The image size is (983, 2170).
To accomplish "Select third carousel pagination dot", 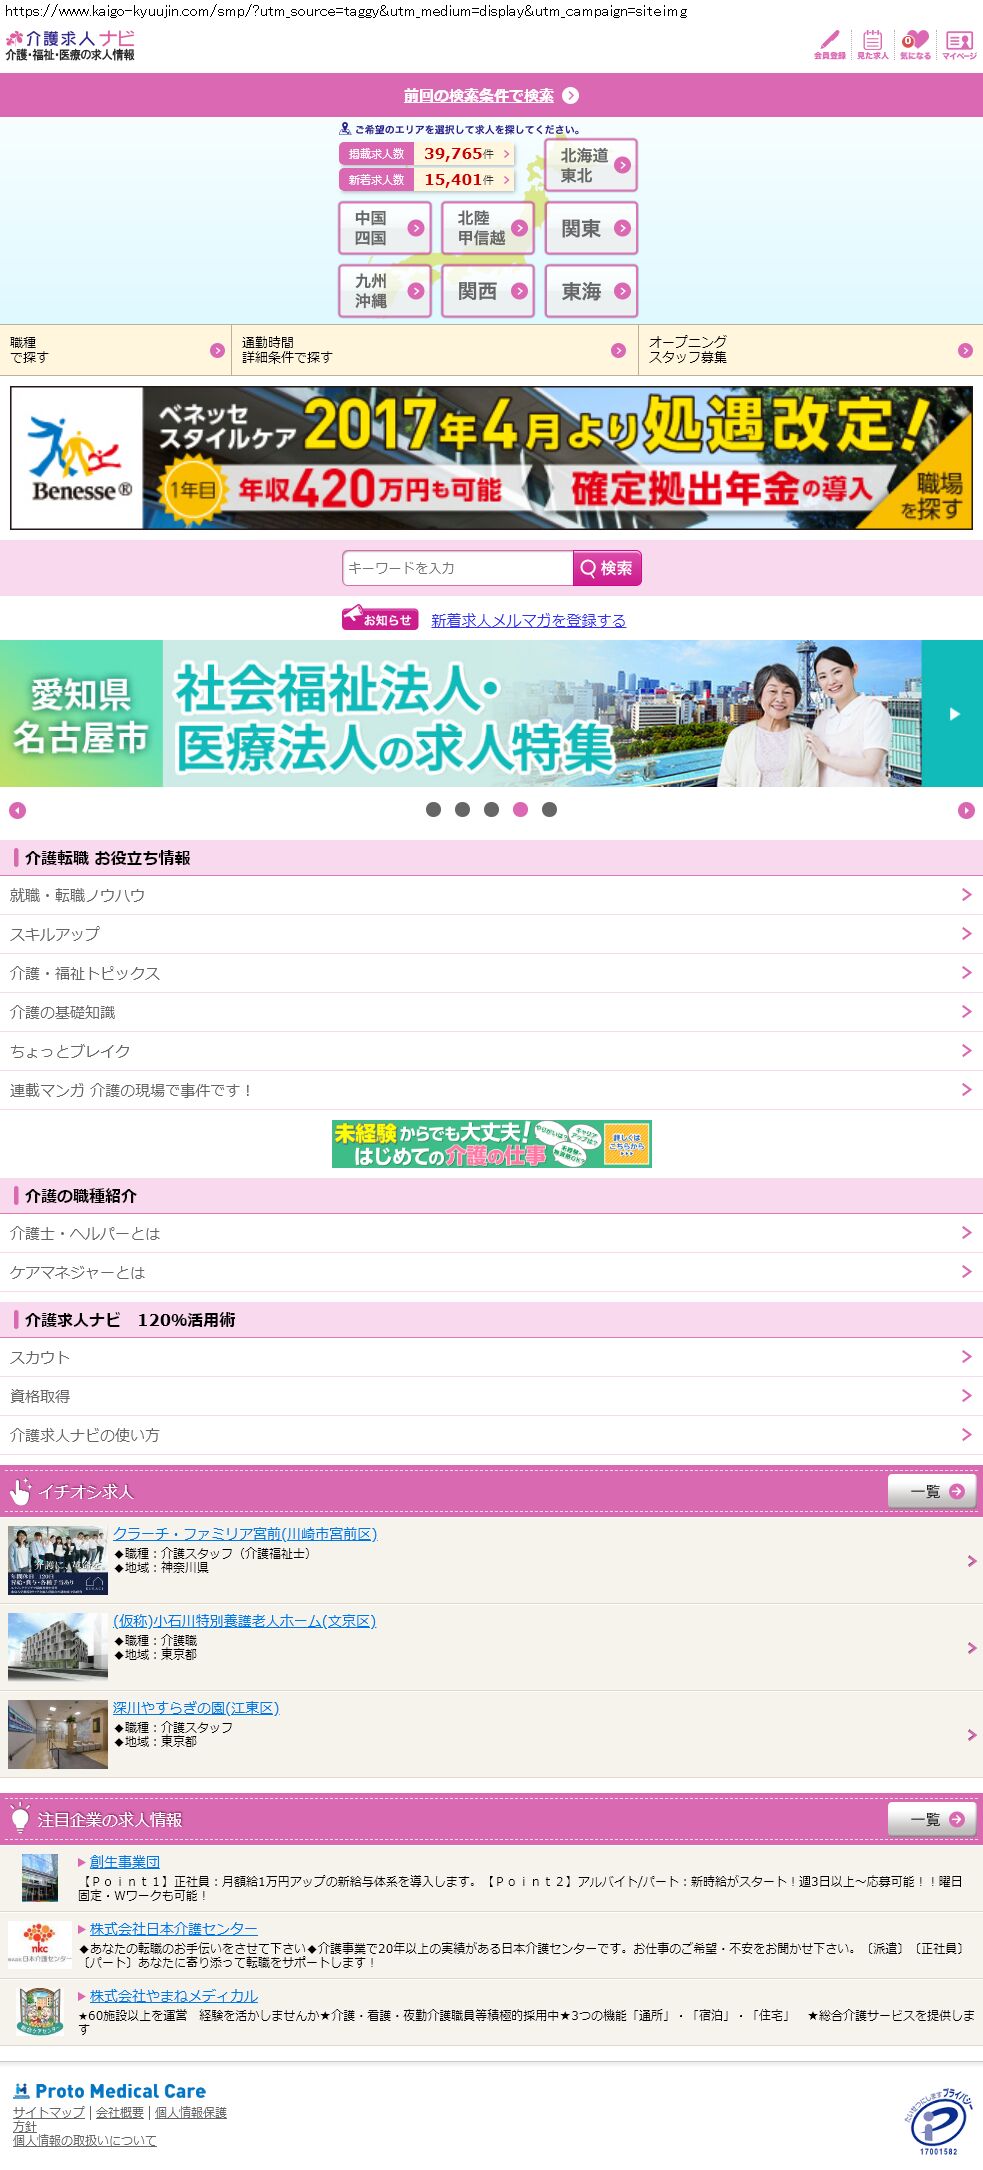I will point(491,810).
